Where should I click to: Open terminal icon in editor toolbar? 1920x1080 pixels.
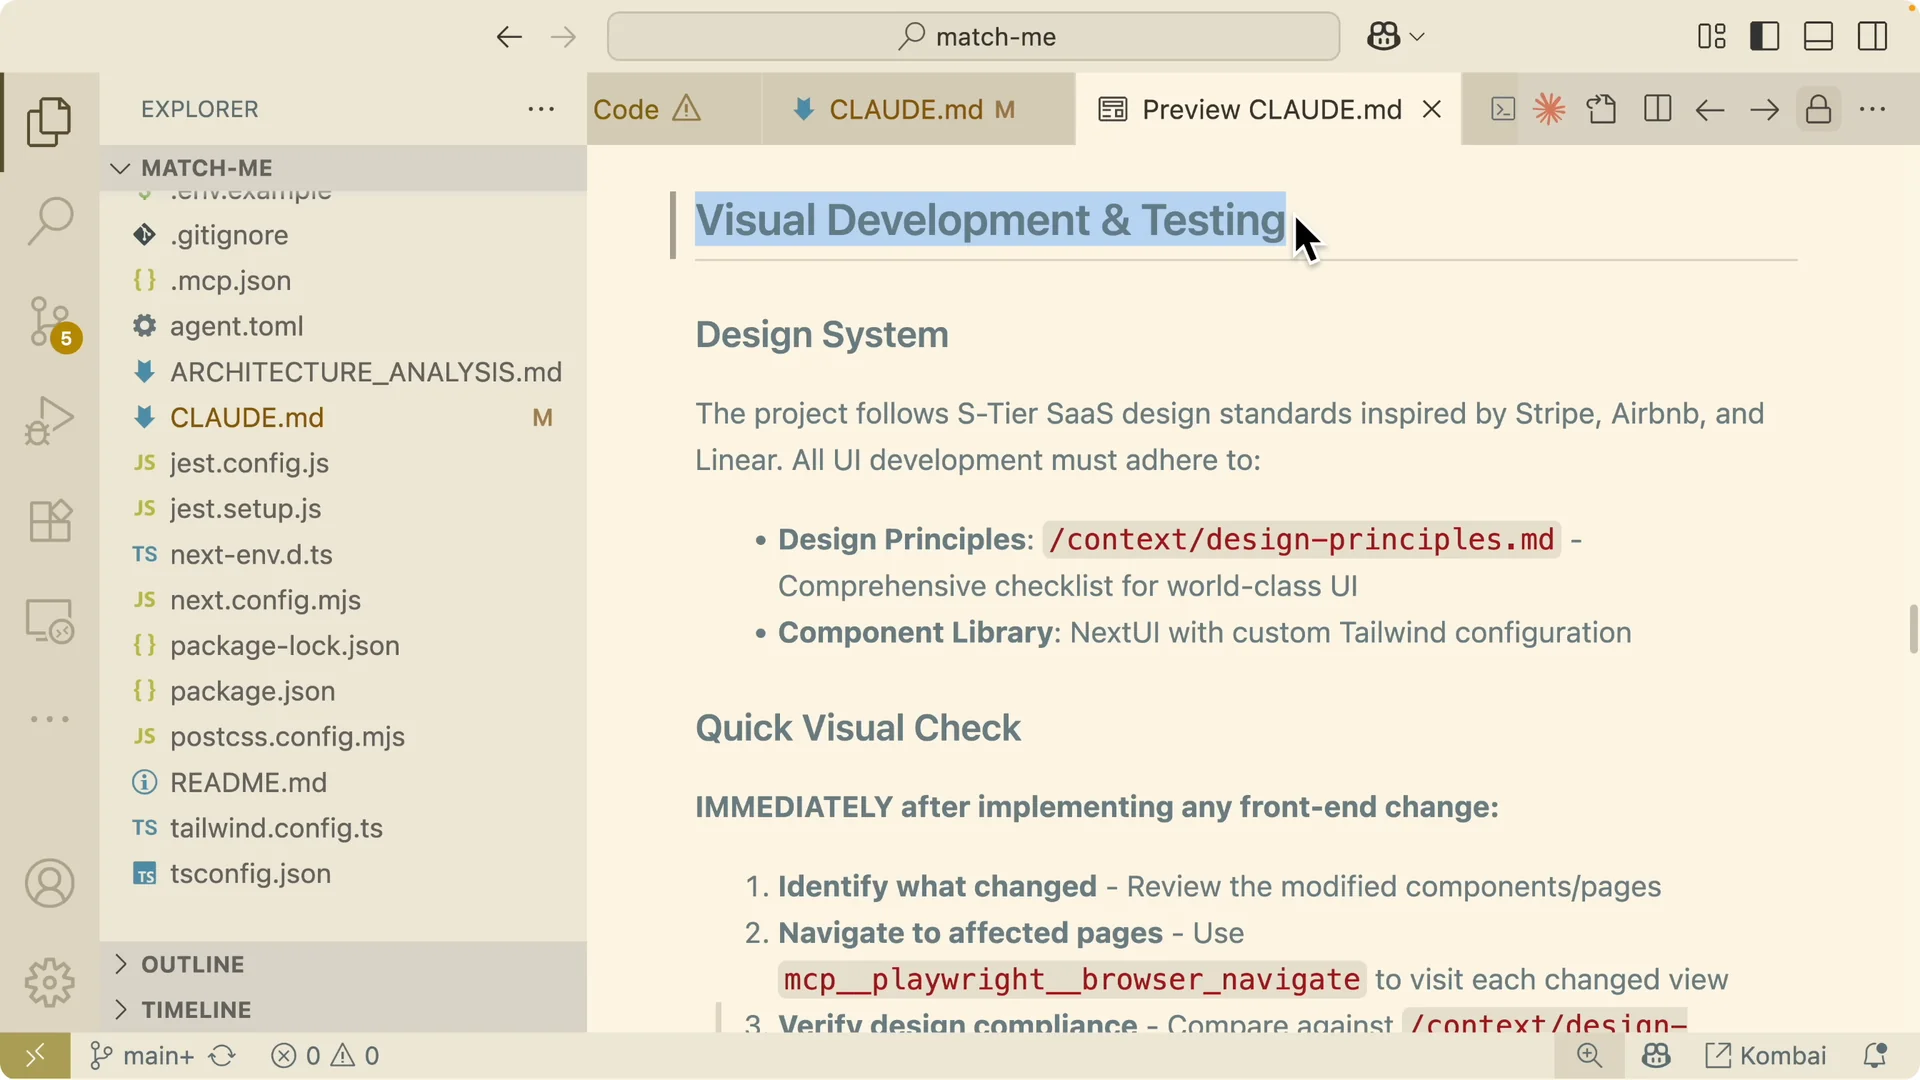1502,109
